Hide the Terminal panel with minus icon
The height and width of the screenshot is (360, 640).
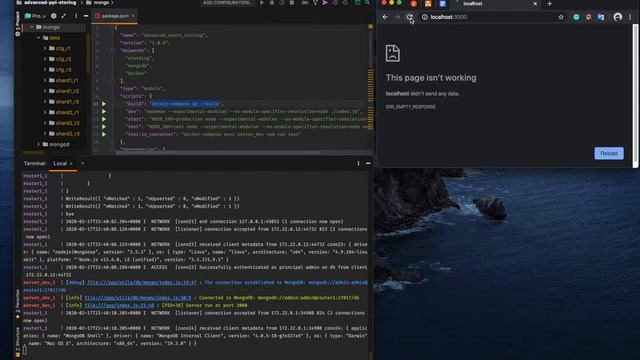click(x=368, y=163)
